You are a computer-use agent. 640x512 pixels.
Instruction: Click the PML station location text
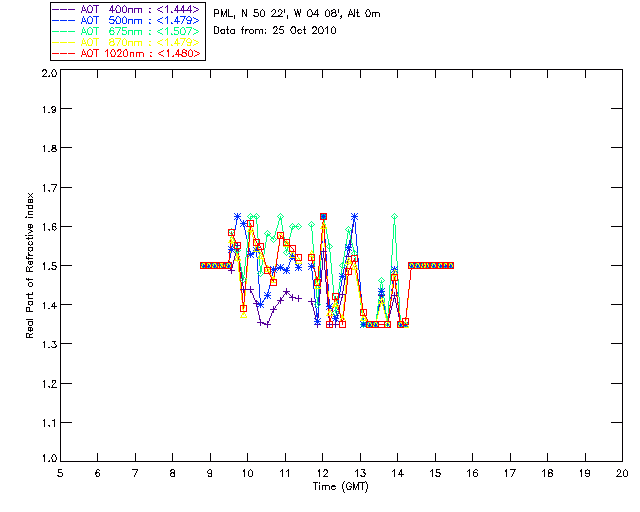pos(297,14)
